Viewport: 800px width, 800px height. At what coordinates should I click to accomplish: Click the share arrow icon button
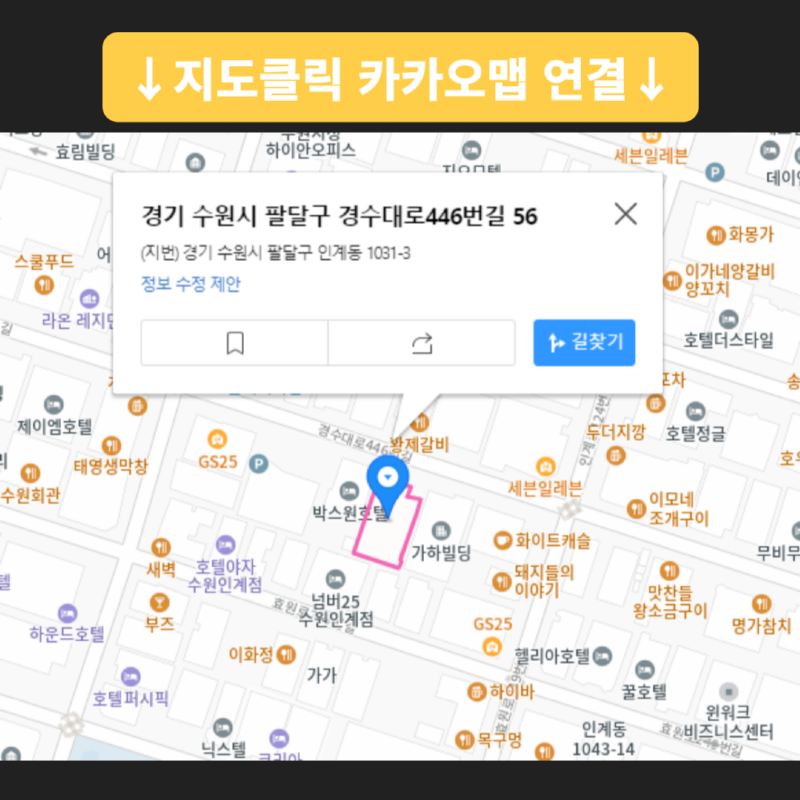[421, 343]
